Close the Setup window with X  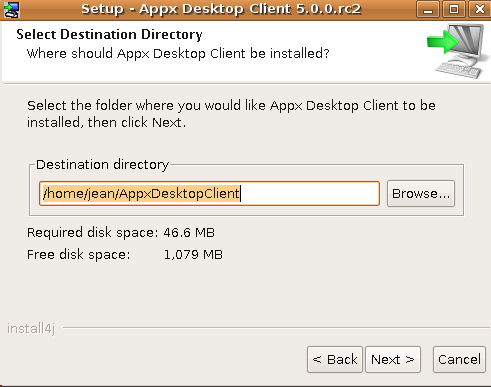(479, 9)
